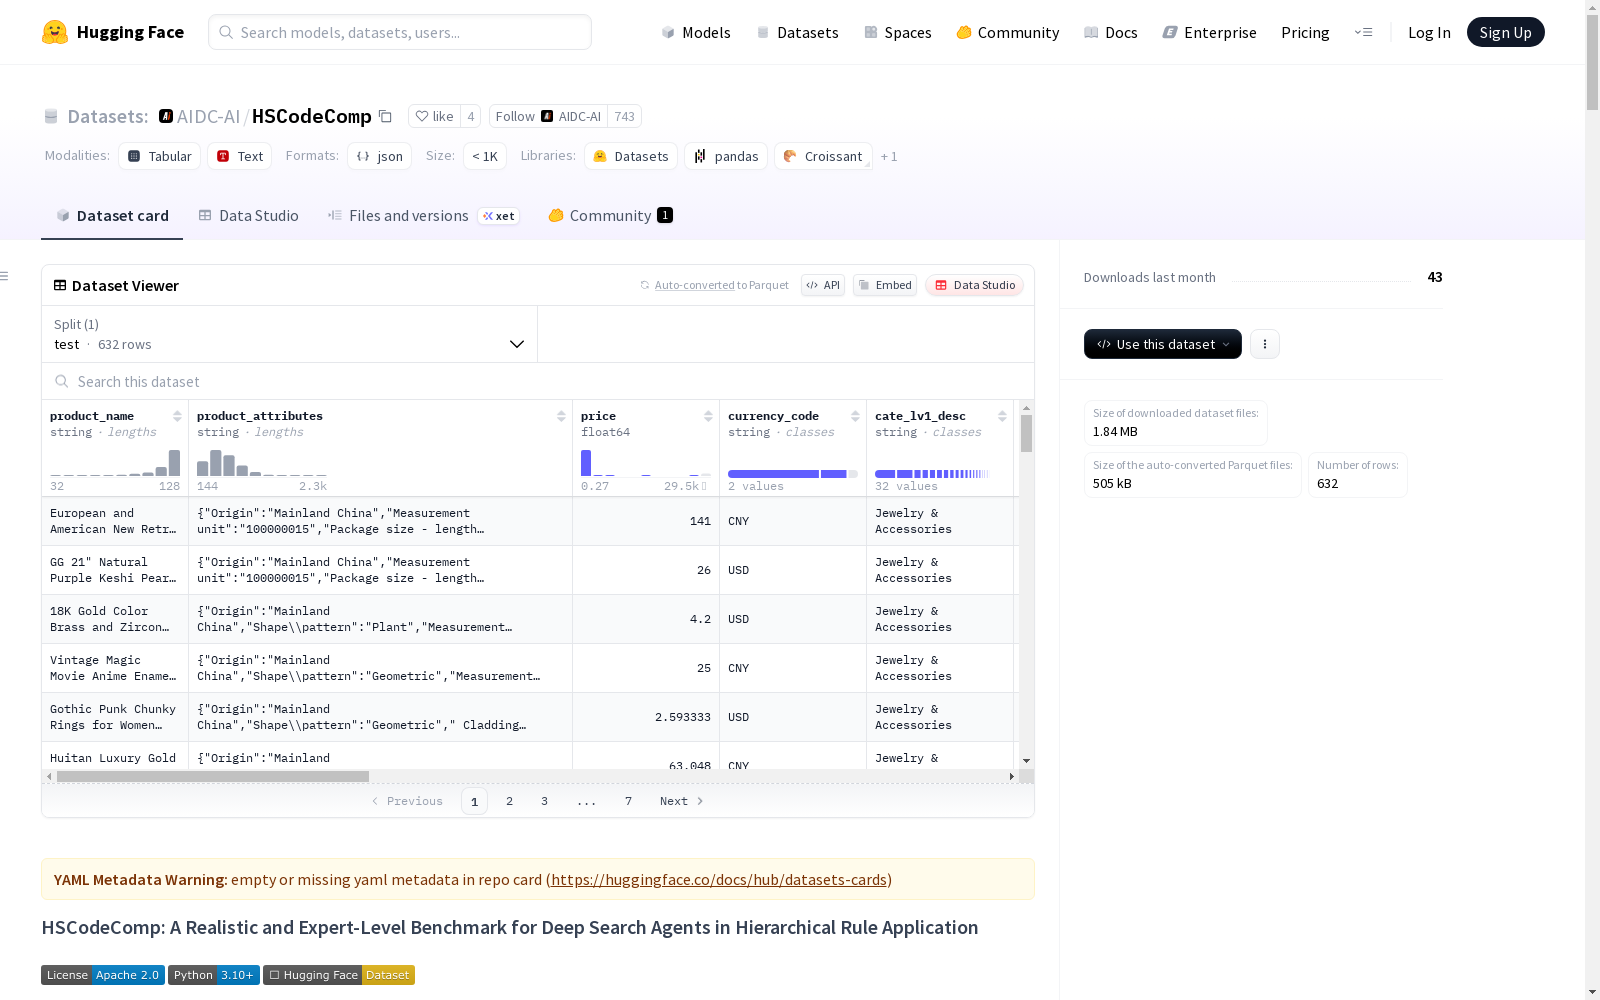The image size is (1600, 1000).
Task: Open Enterprise in the top navigation
Action: tap(1210, 32)
